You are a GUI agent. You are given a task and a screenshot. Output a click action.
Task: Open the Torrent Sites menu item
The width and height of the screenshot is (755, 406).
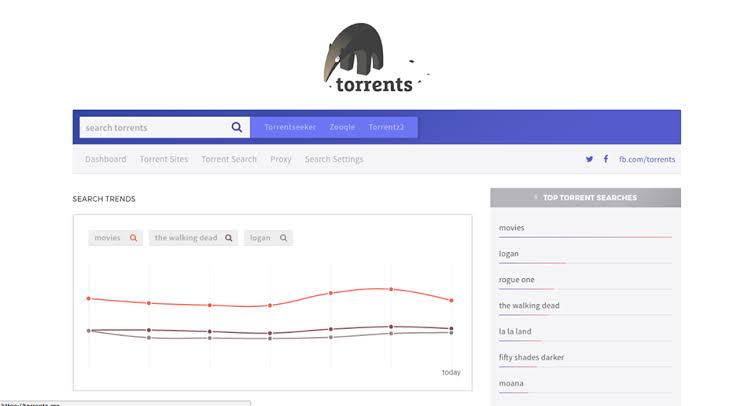(164, 159)
